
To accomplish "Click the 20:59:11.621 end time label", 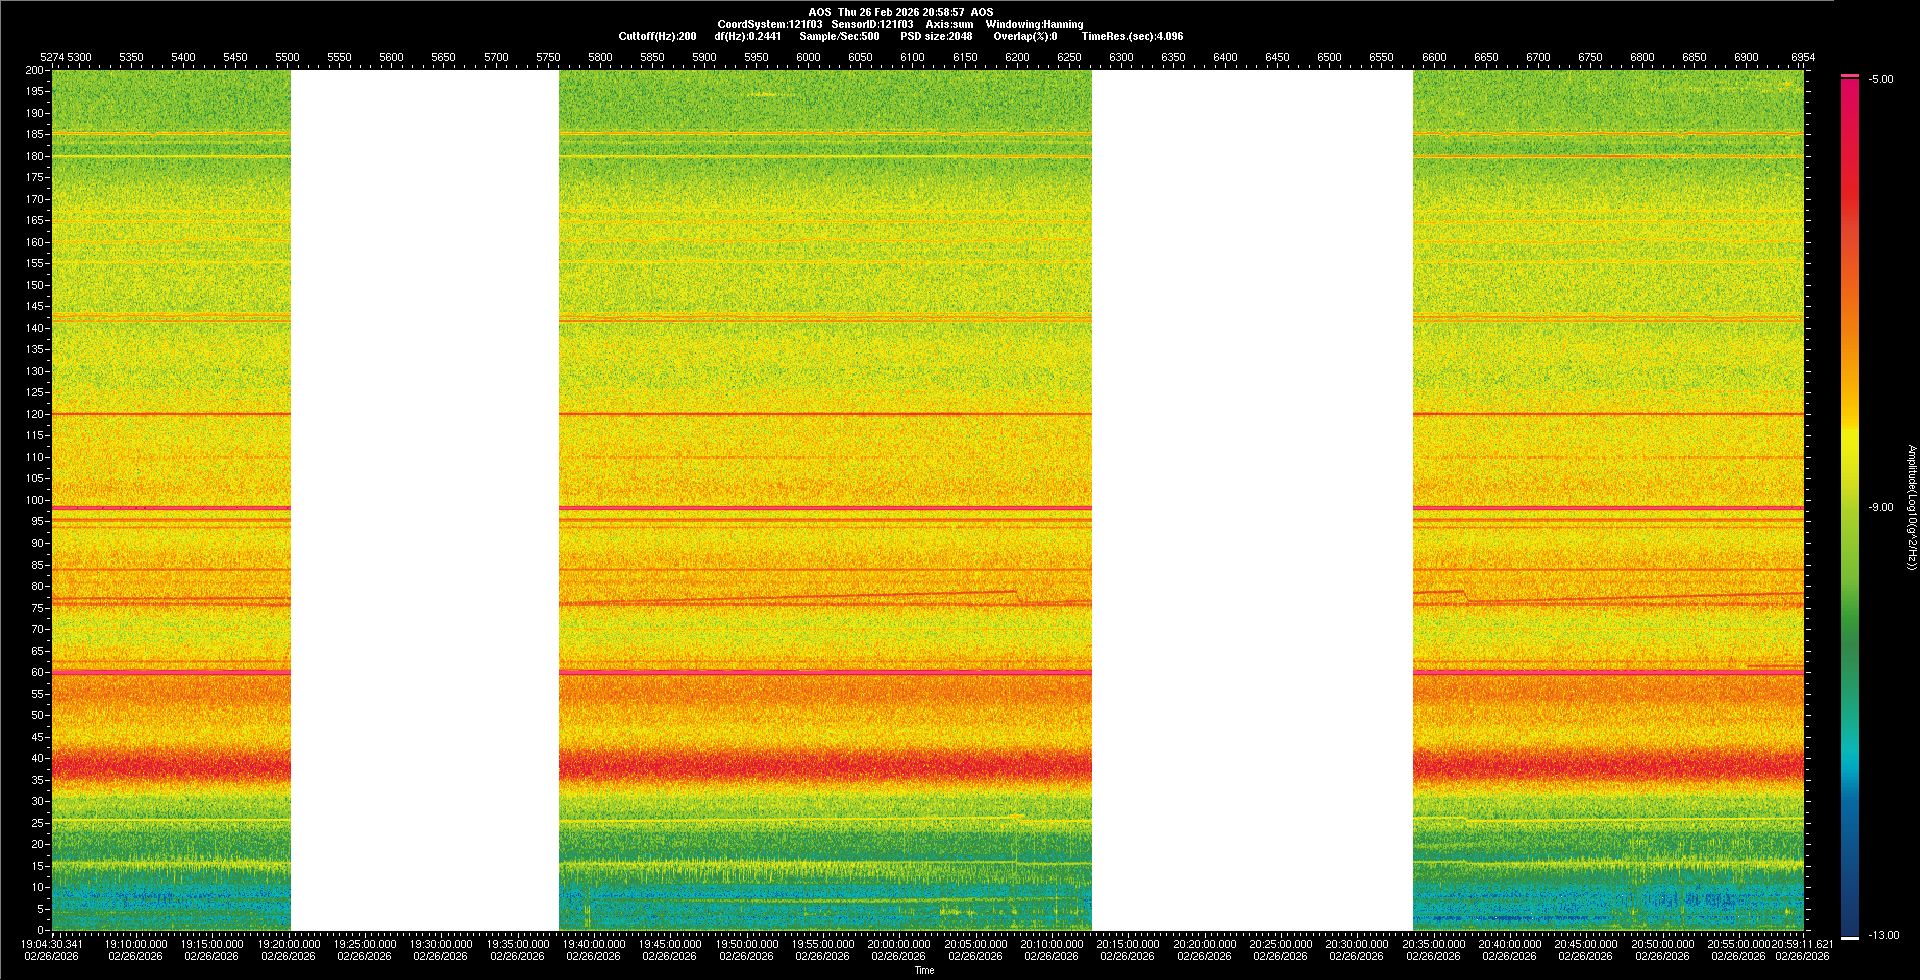I will click(x=1802, y=944).
